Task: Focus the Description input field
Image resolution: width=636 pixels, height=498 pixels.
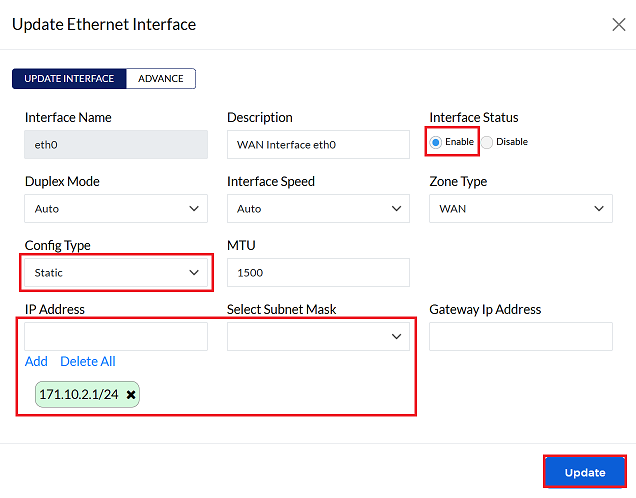Action: click(x=318, y=144)
